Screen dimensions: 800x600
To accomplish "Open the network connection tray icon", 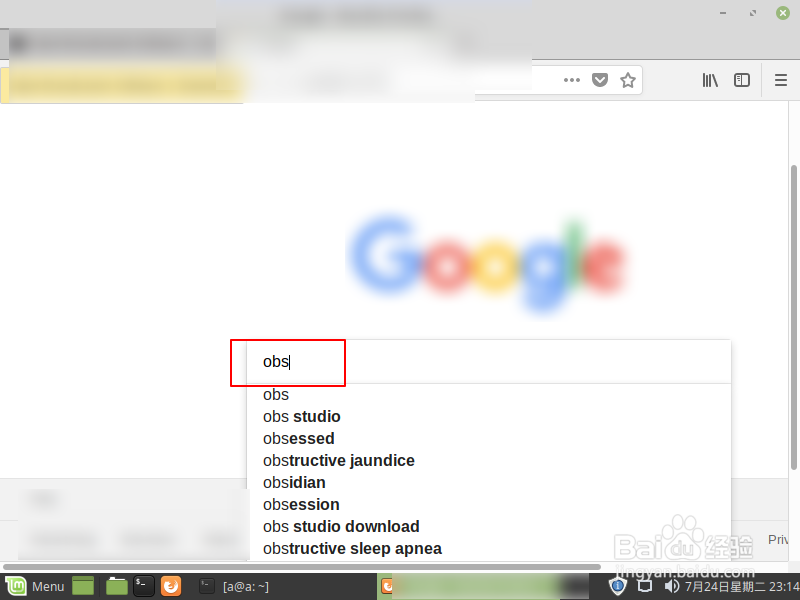I will coord(645,586).
